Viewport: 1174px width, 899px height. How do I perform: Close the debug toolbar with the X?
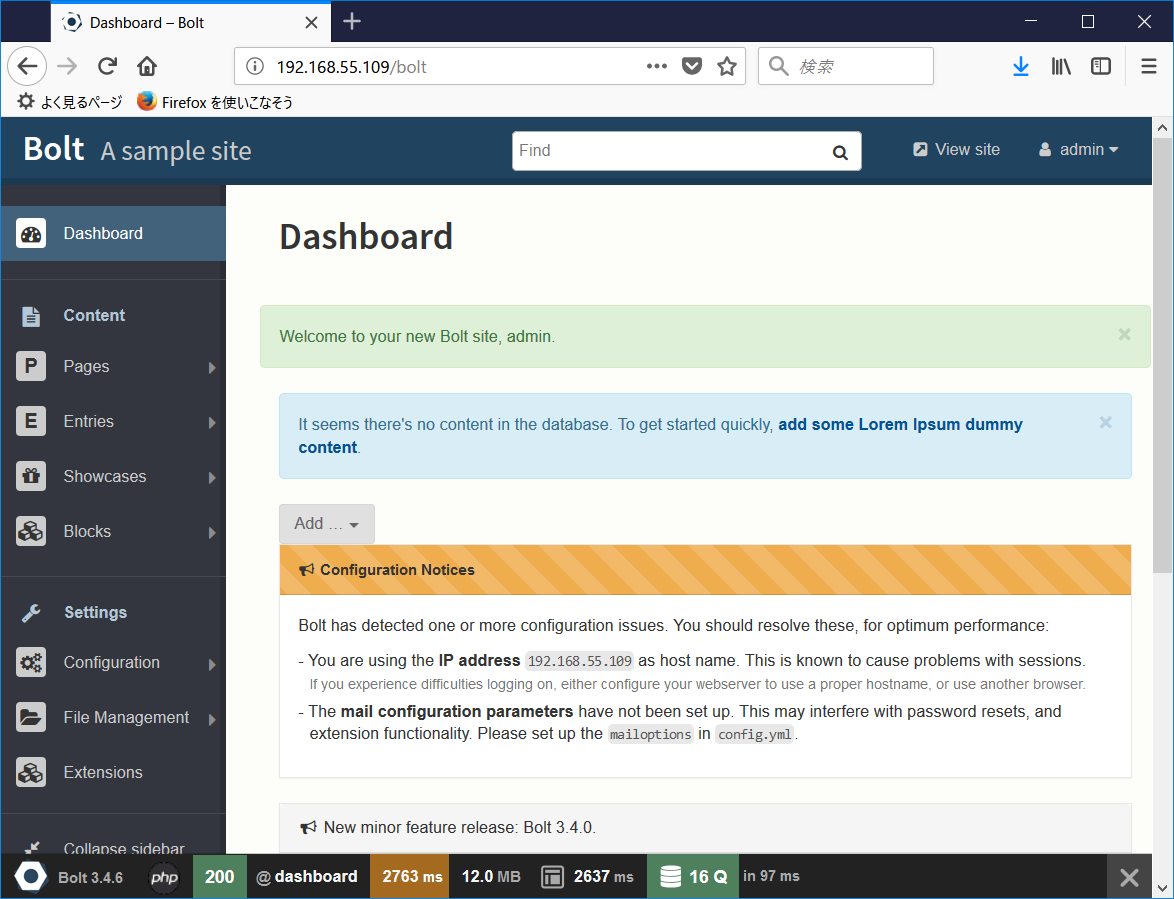point(1129,877)
